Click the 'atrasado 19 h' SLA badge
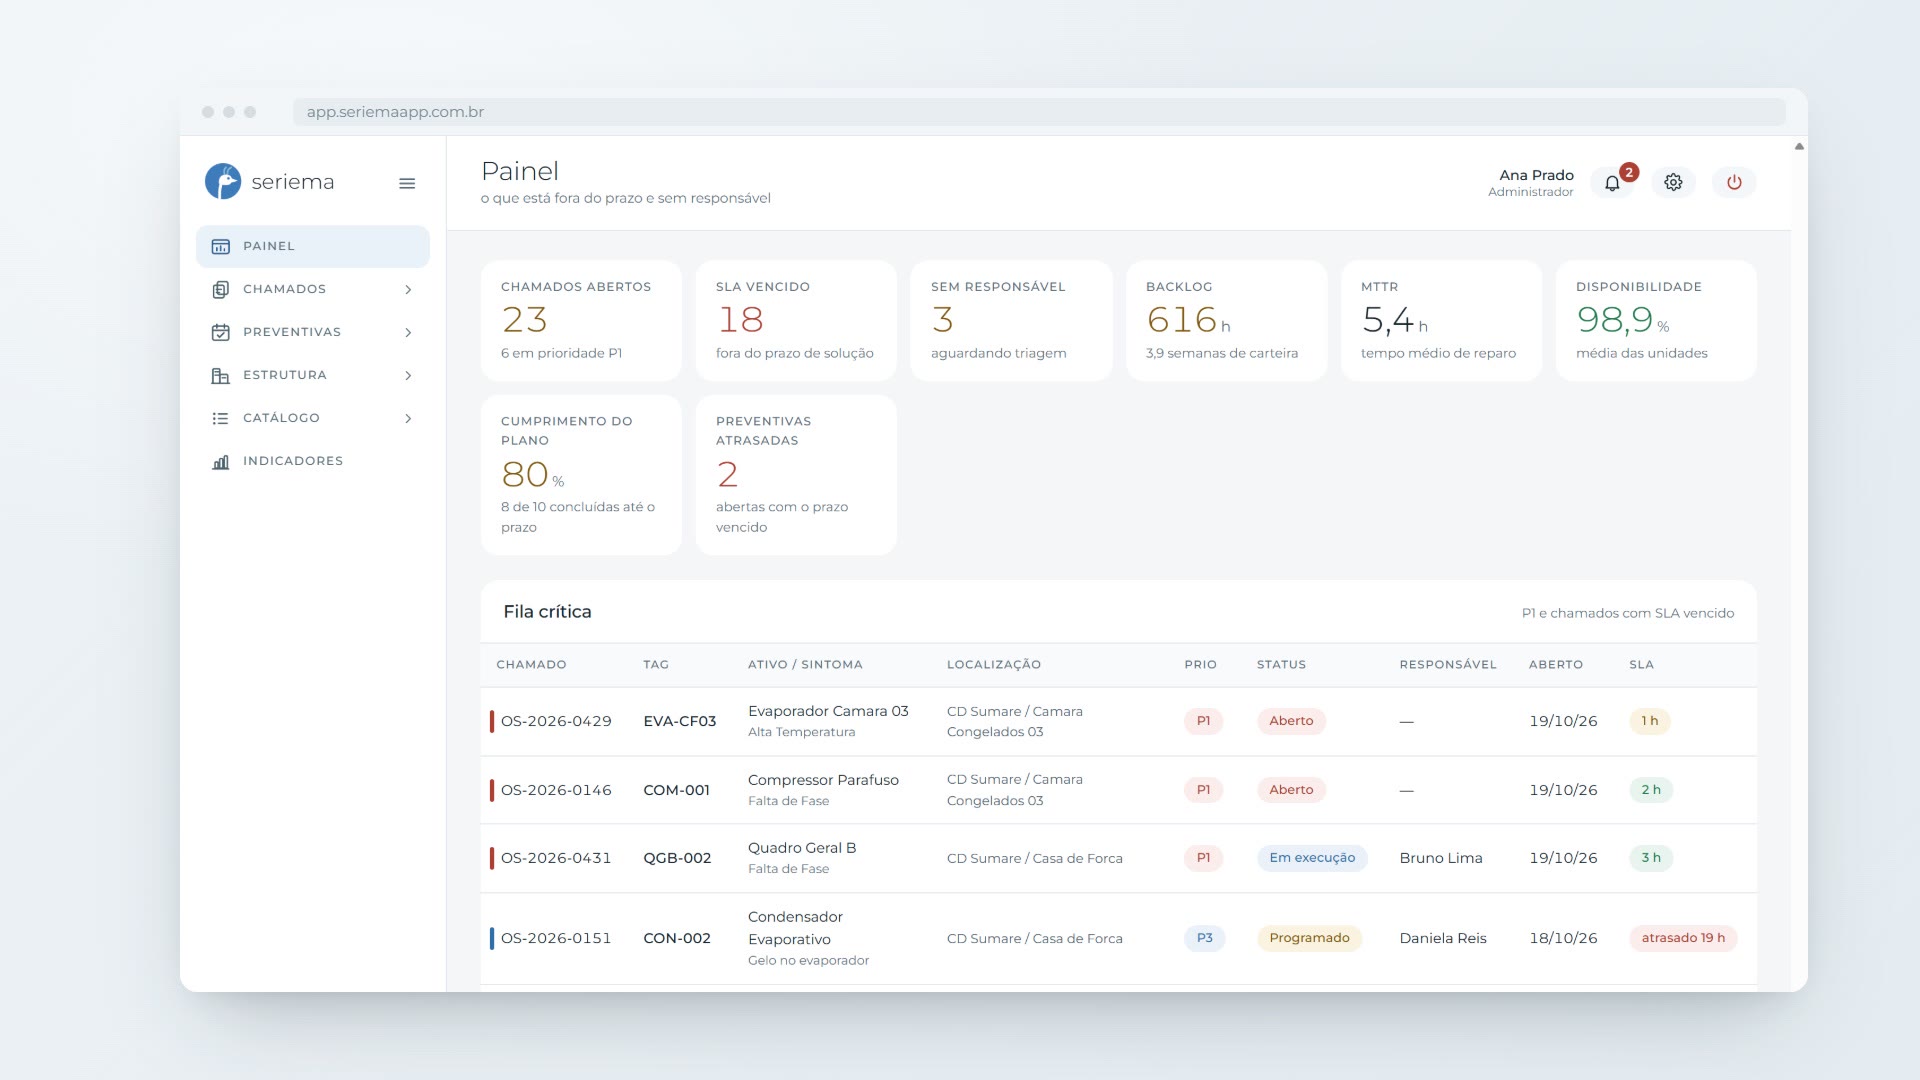The height and width of the screenshot is (1080, 1920). (x=1683, y=938)
